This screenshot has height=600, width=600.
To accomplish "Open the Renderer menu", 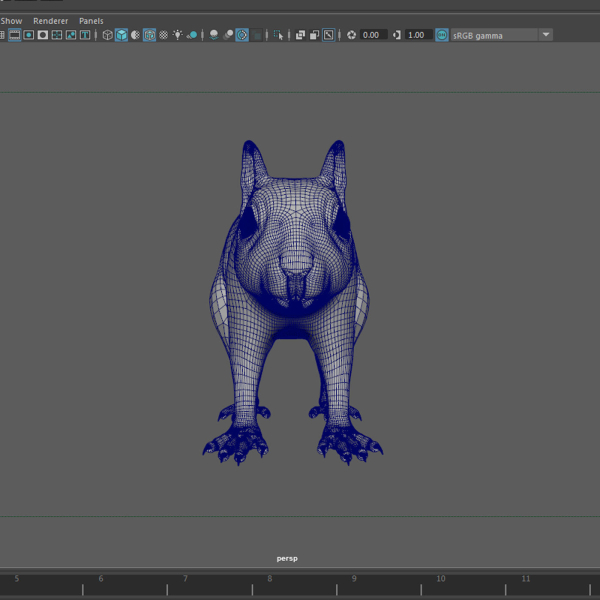I will (x=51, y=21).
